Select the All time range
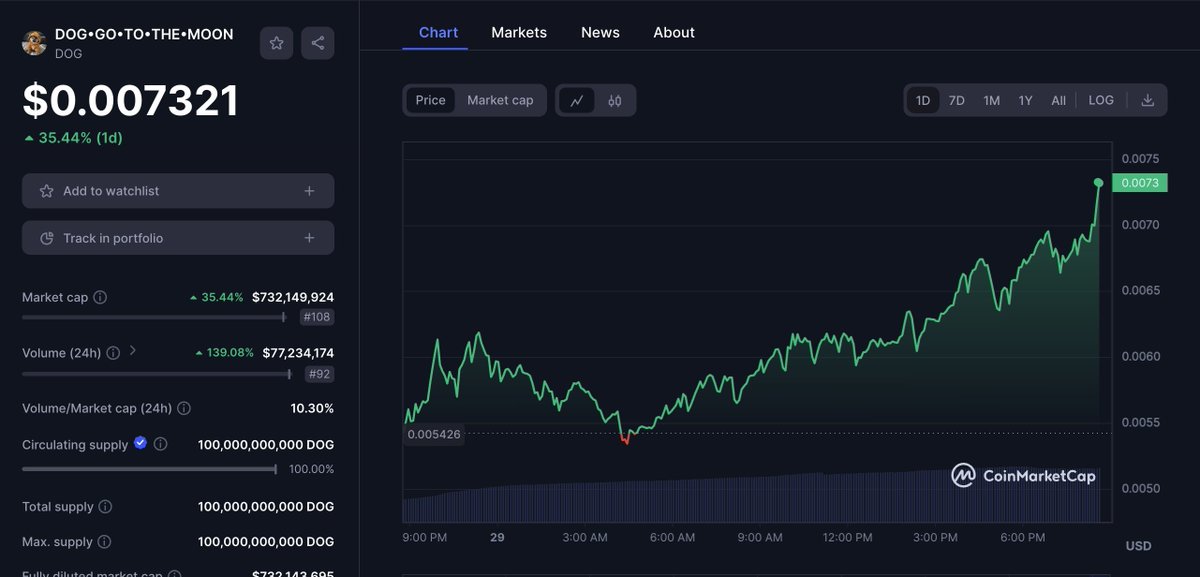This screenshot has width=1200, height=577. 1058,100
